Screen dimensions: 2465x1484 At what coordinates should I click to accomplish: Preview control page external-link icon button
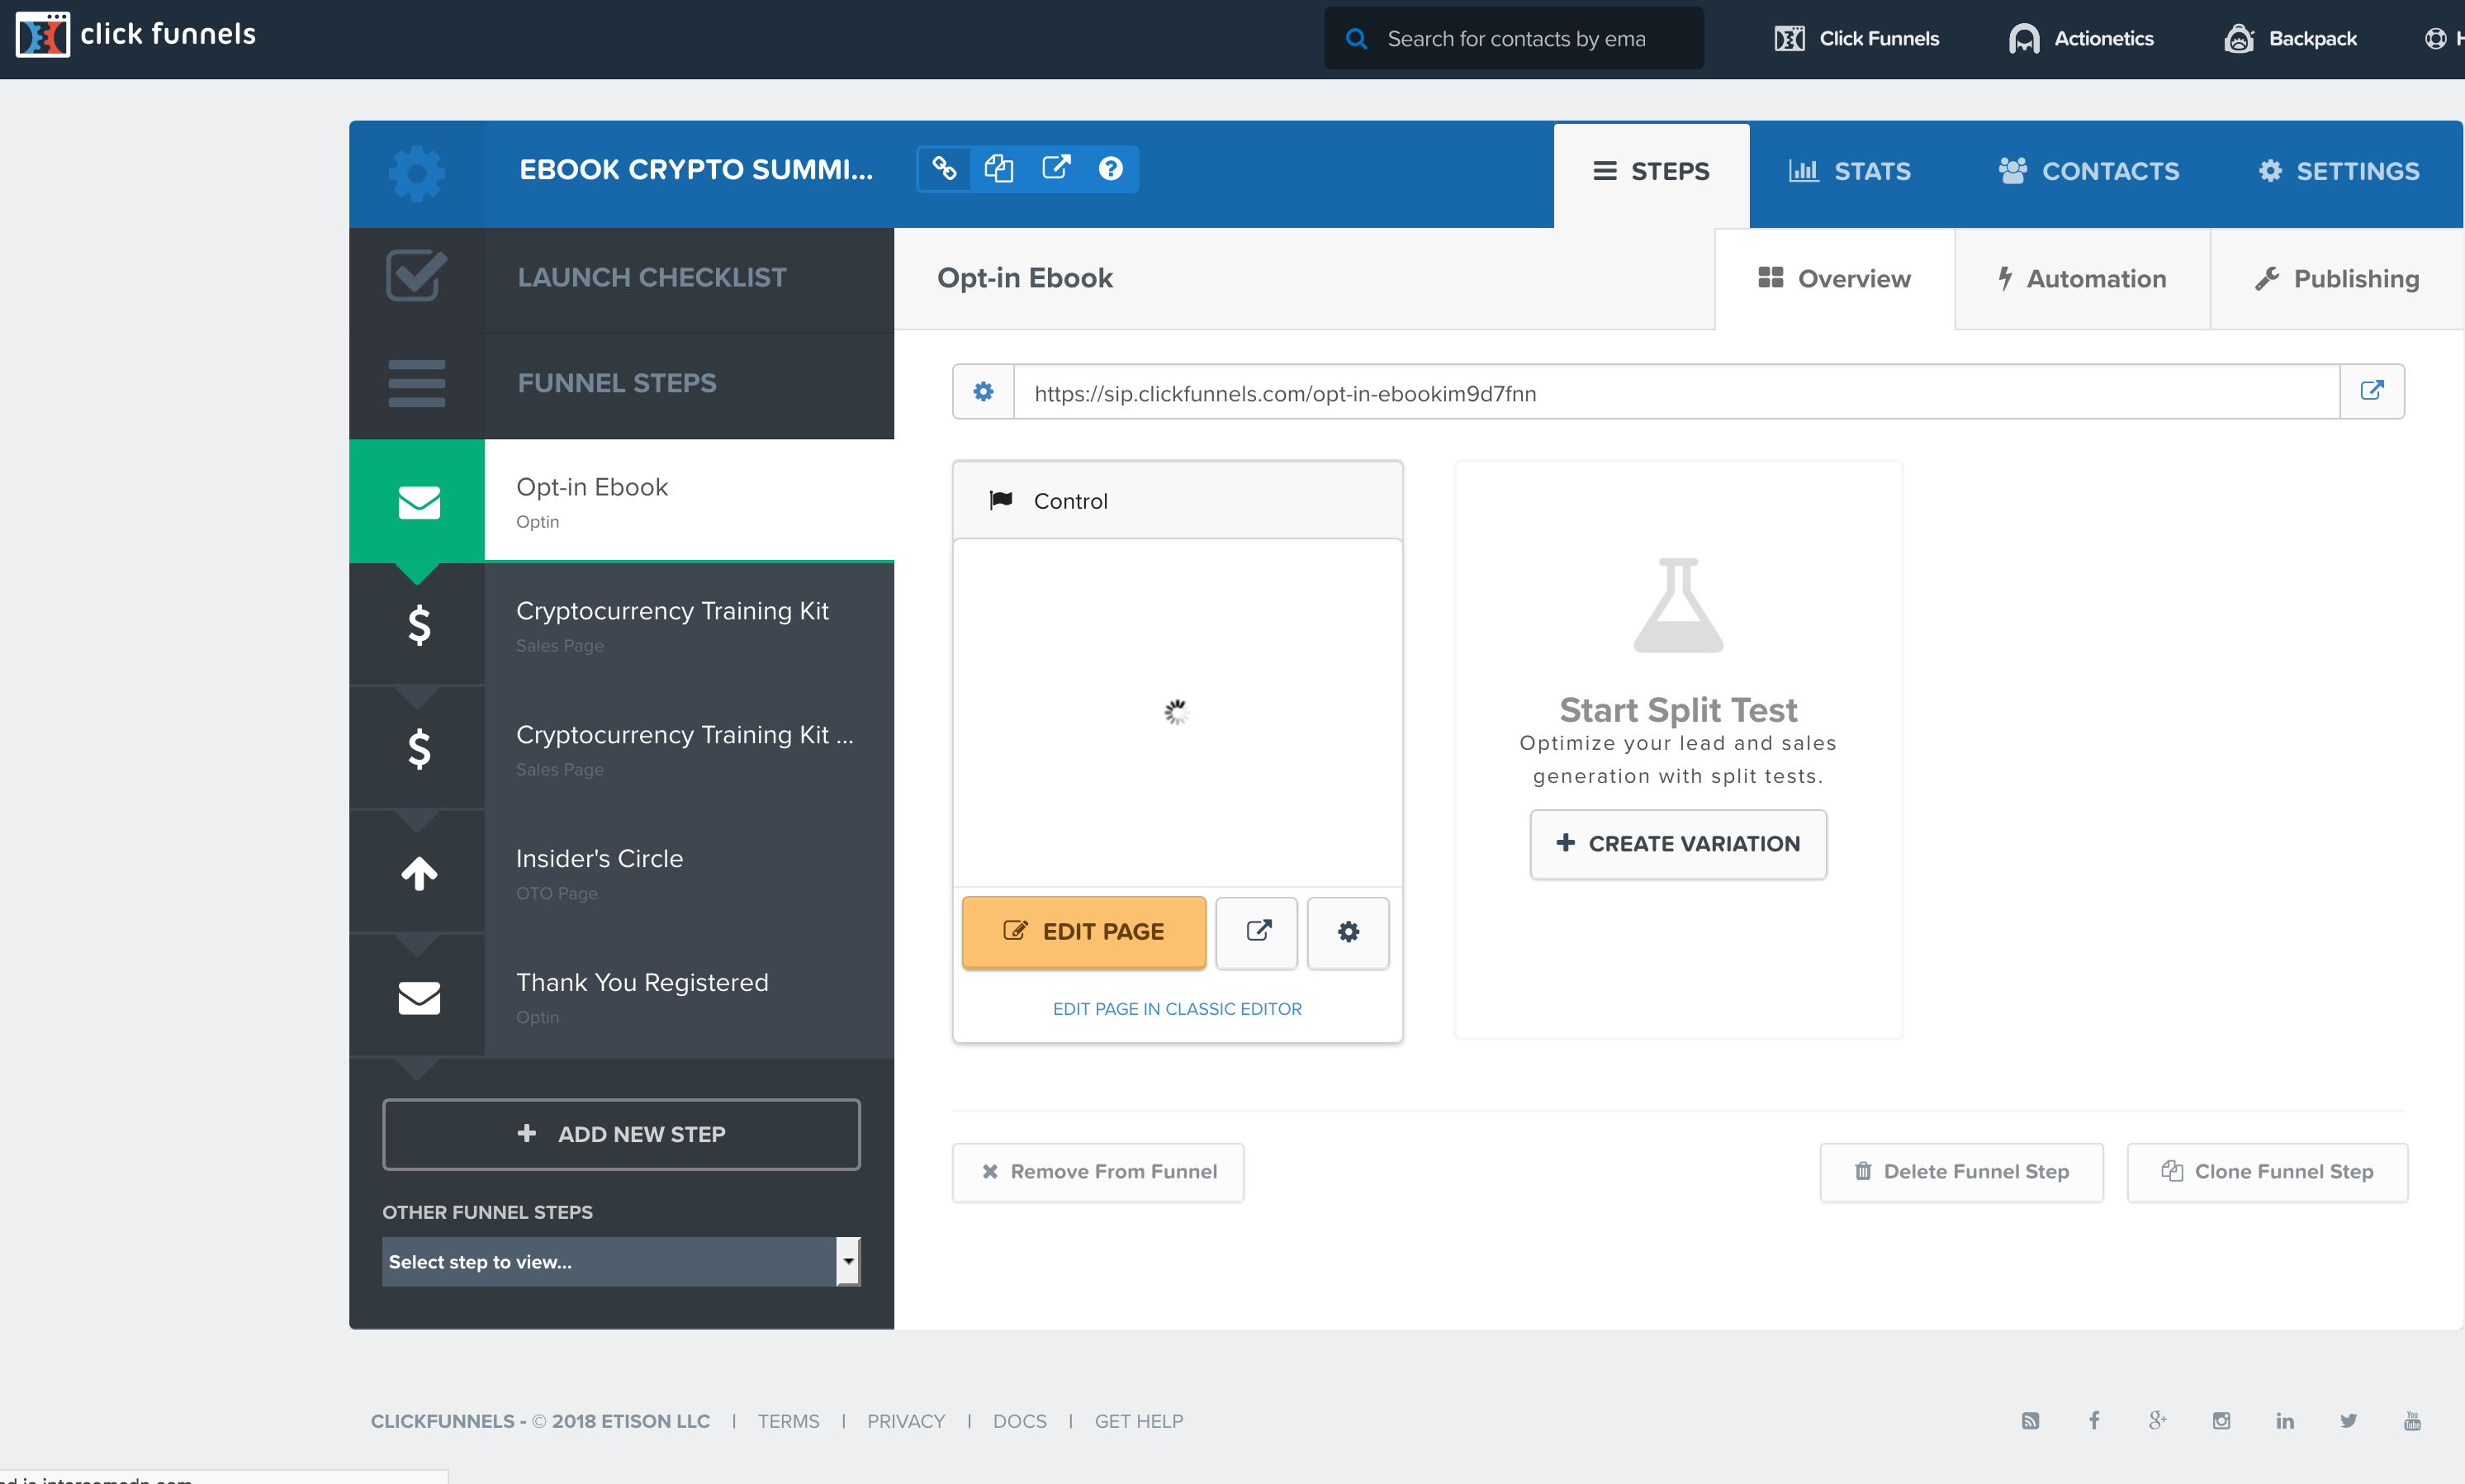tap(1257, 932)
